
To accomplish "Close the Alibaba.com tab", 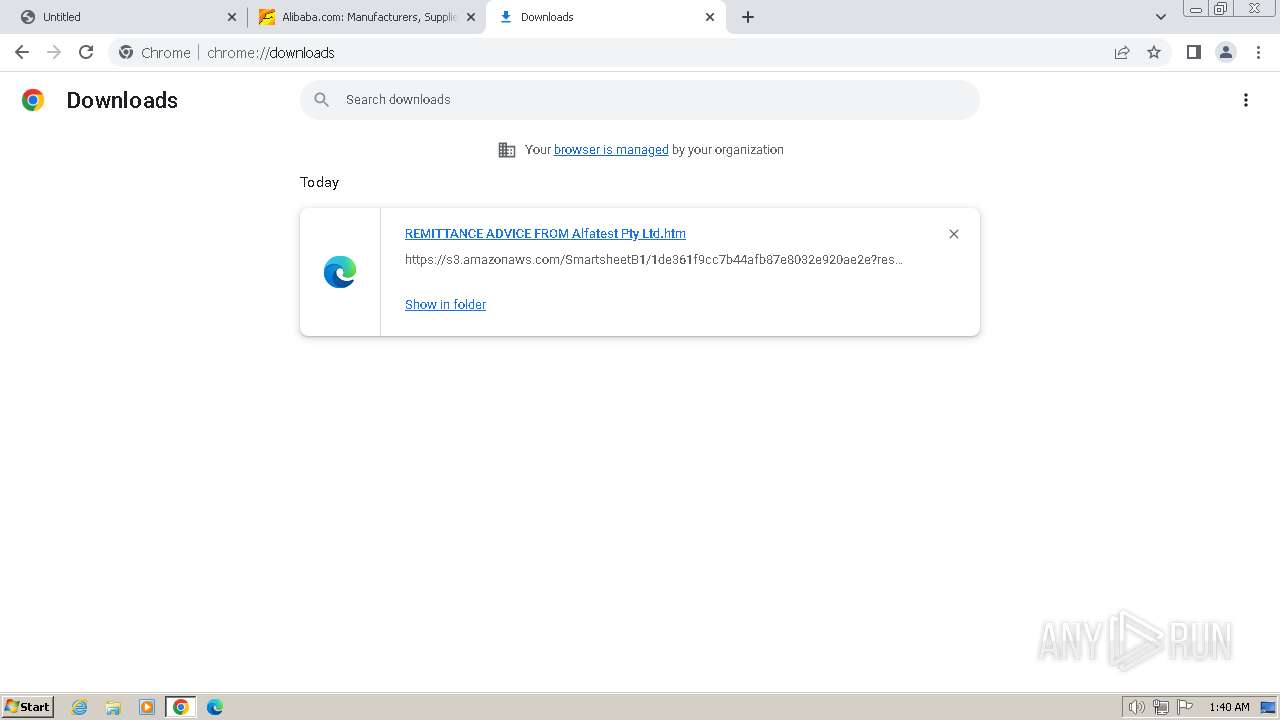I will 471,17.
